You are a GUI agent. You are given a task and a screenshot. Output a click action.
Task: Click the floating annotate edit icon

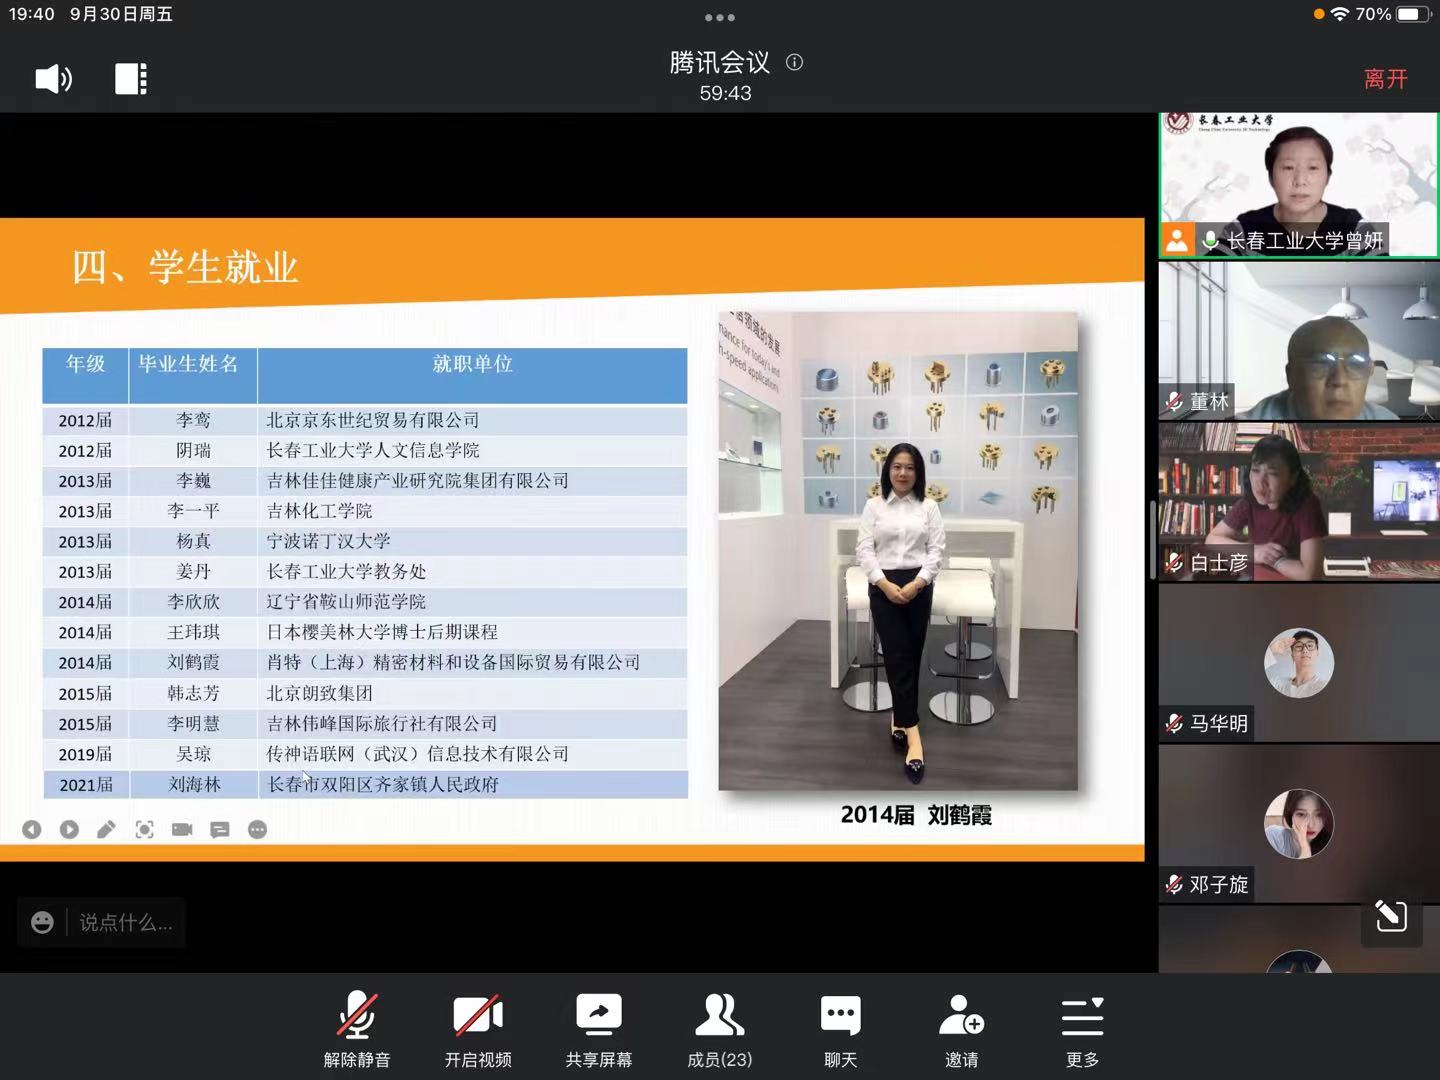(1391, 915)
